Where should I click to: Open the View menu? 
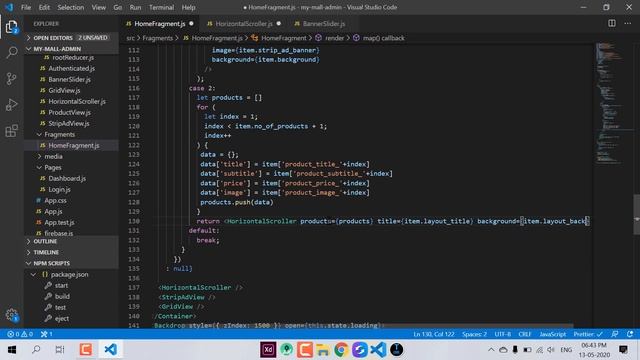98,7
